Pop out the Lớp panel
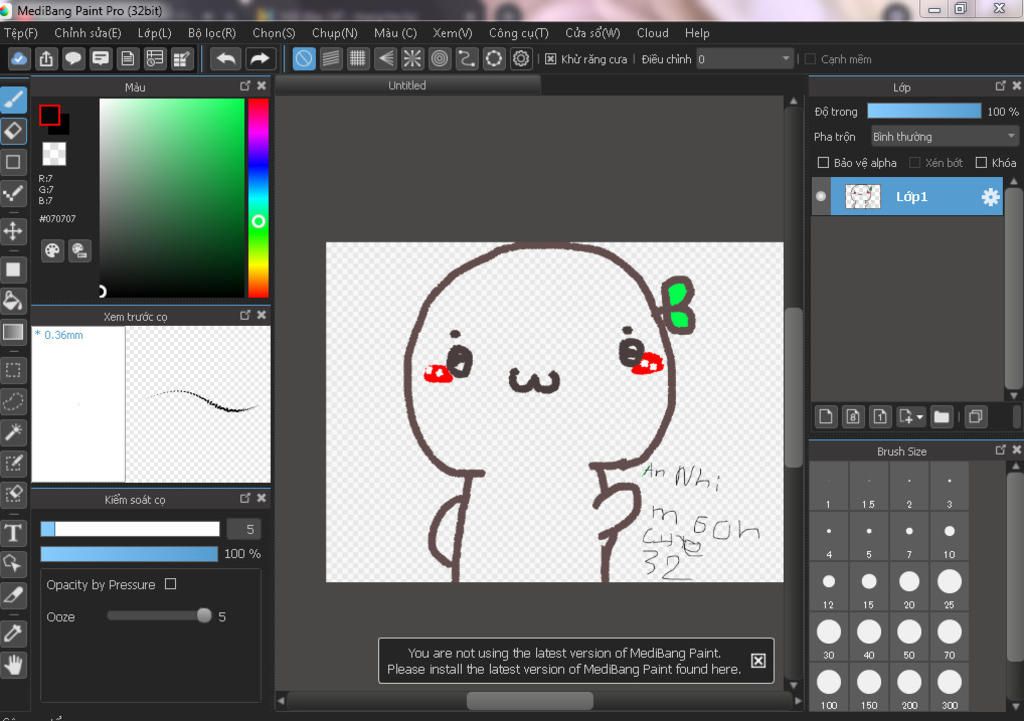 [x=1000, y=86]
